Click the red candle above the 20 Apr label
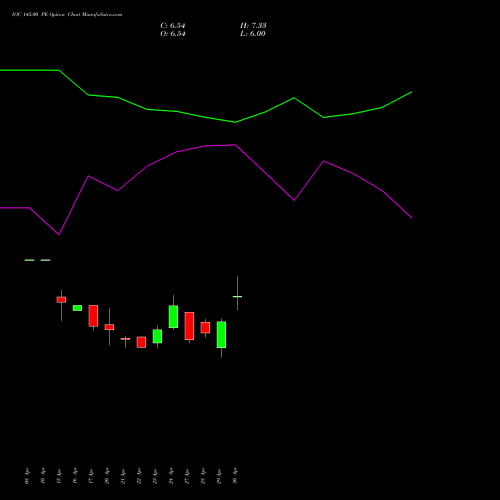This screenshot has width=500, height=500. click(x=109, y=327)
